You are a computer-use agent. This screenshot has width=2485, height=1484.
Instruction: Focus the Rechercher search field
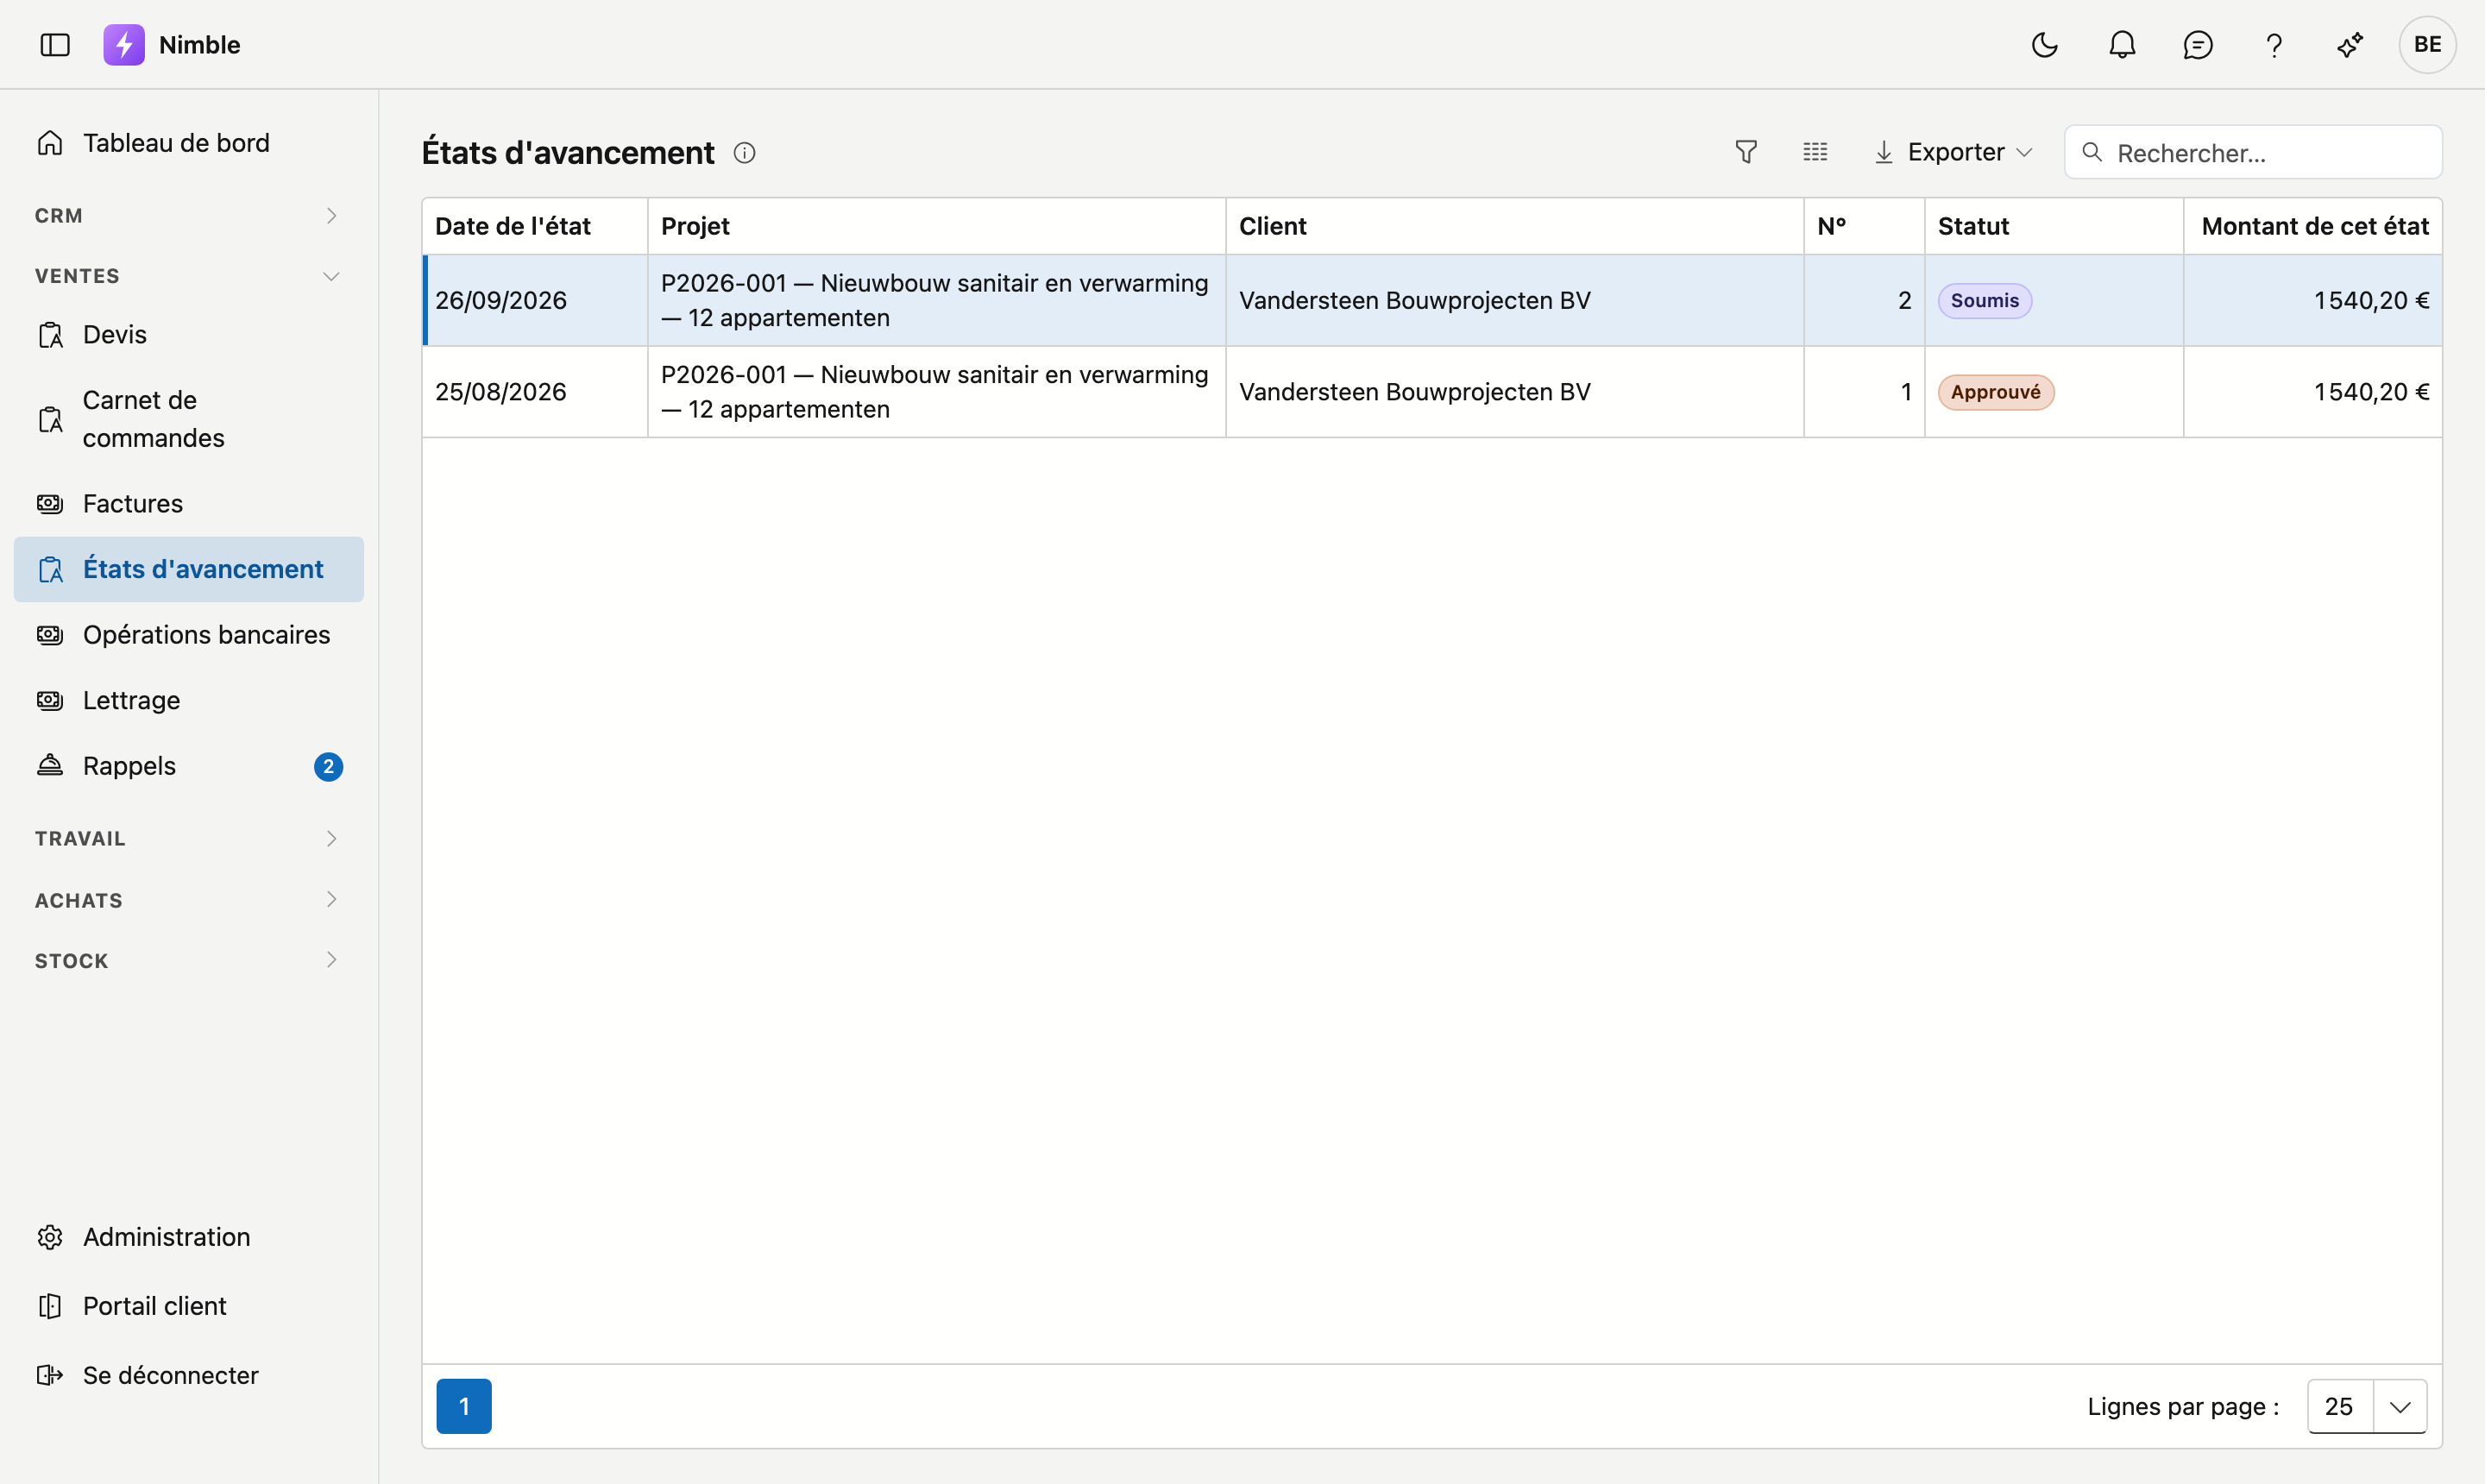coord(2253,152)
